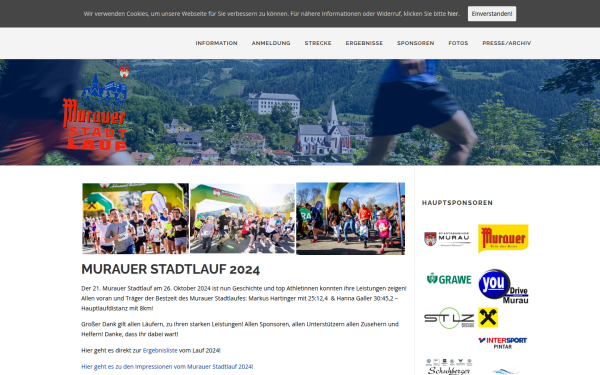
Task: Open the third photo of children running
Action: point(351,218)
